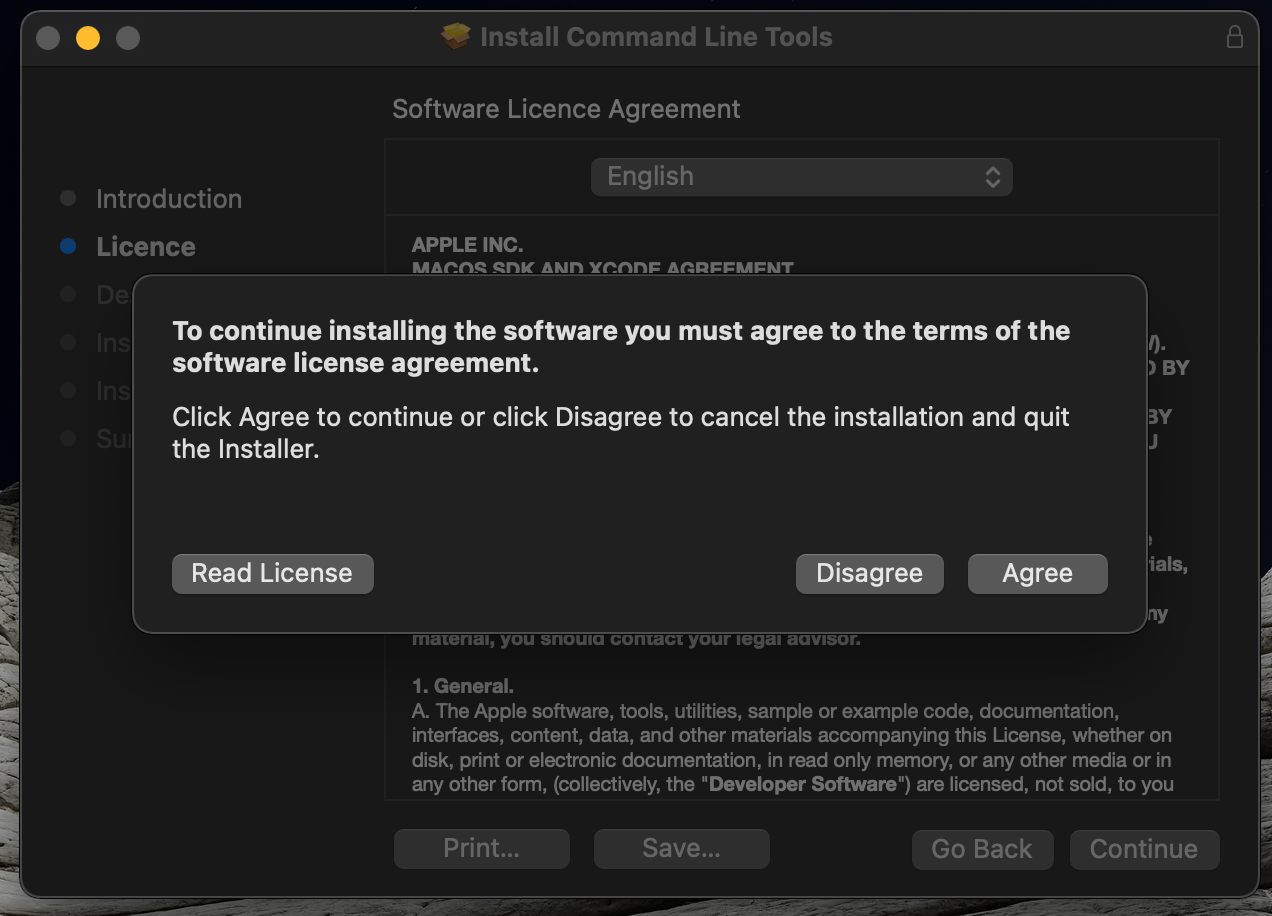The image size is (1272, 916).
Task: Click 'APPLE INC.' text in the license
Action: point(467,245)
